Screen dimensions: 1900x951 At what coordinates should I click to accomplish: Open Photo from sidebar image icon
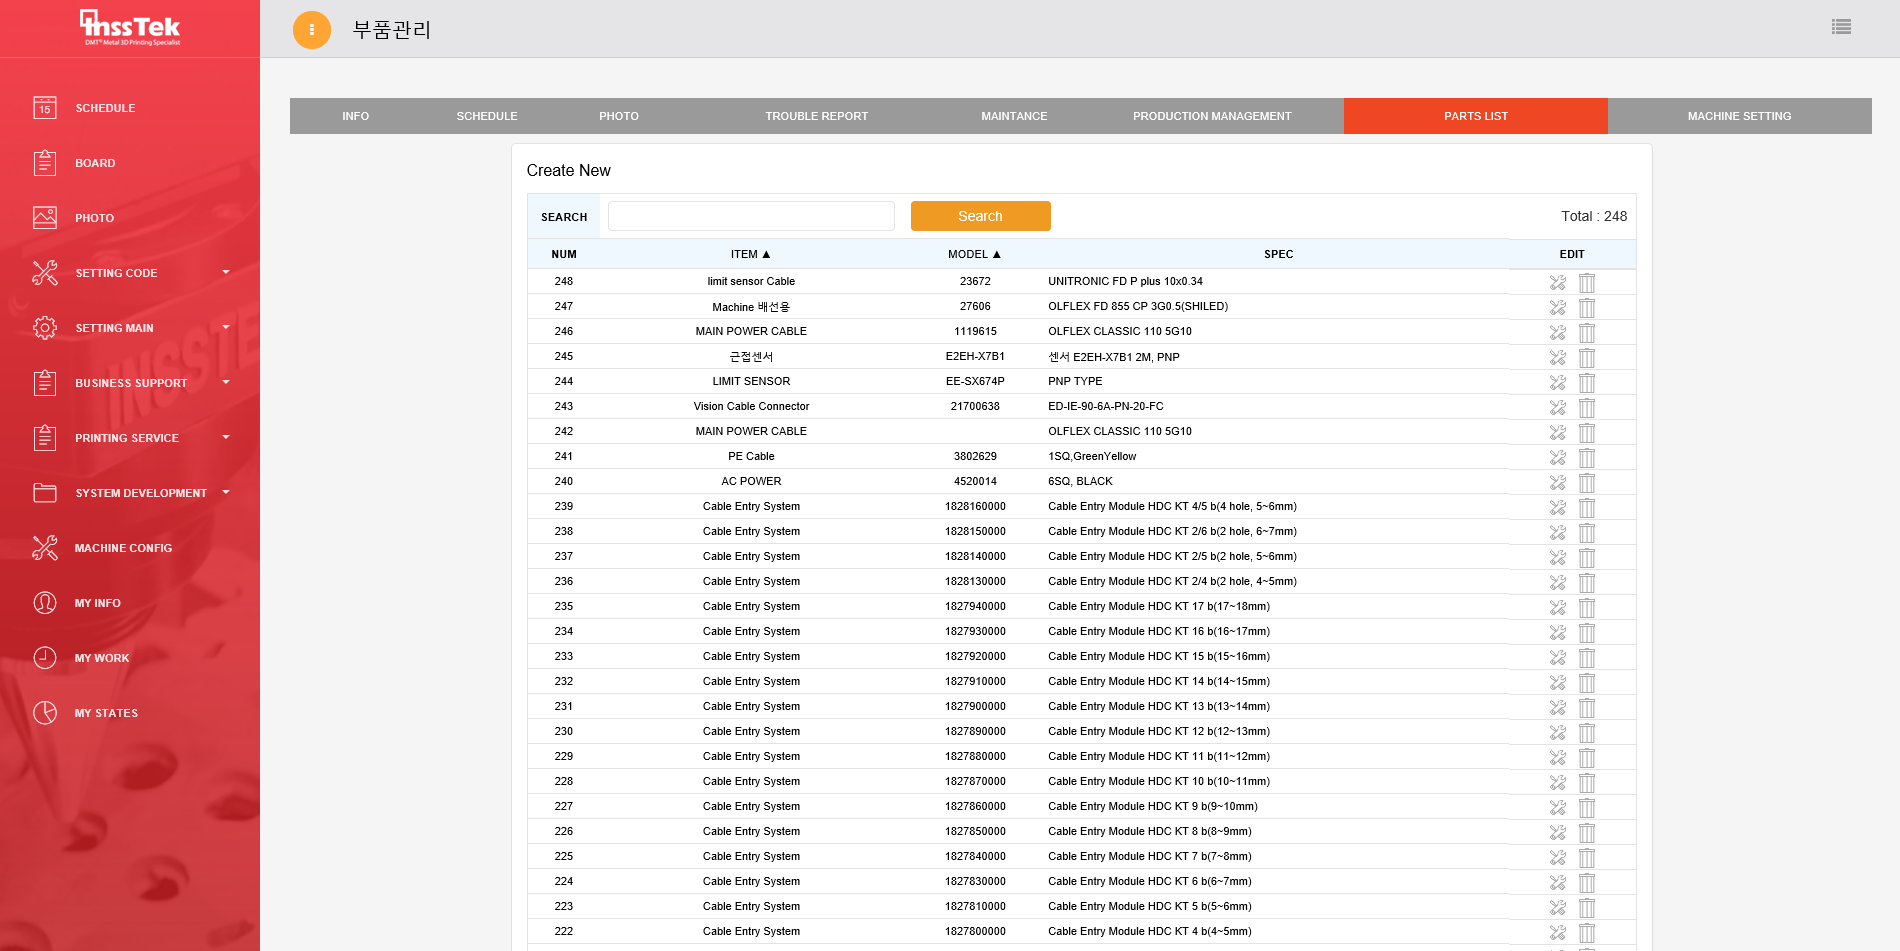tap(45, 218)
